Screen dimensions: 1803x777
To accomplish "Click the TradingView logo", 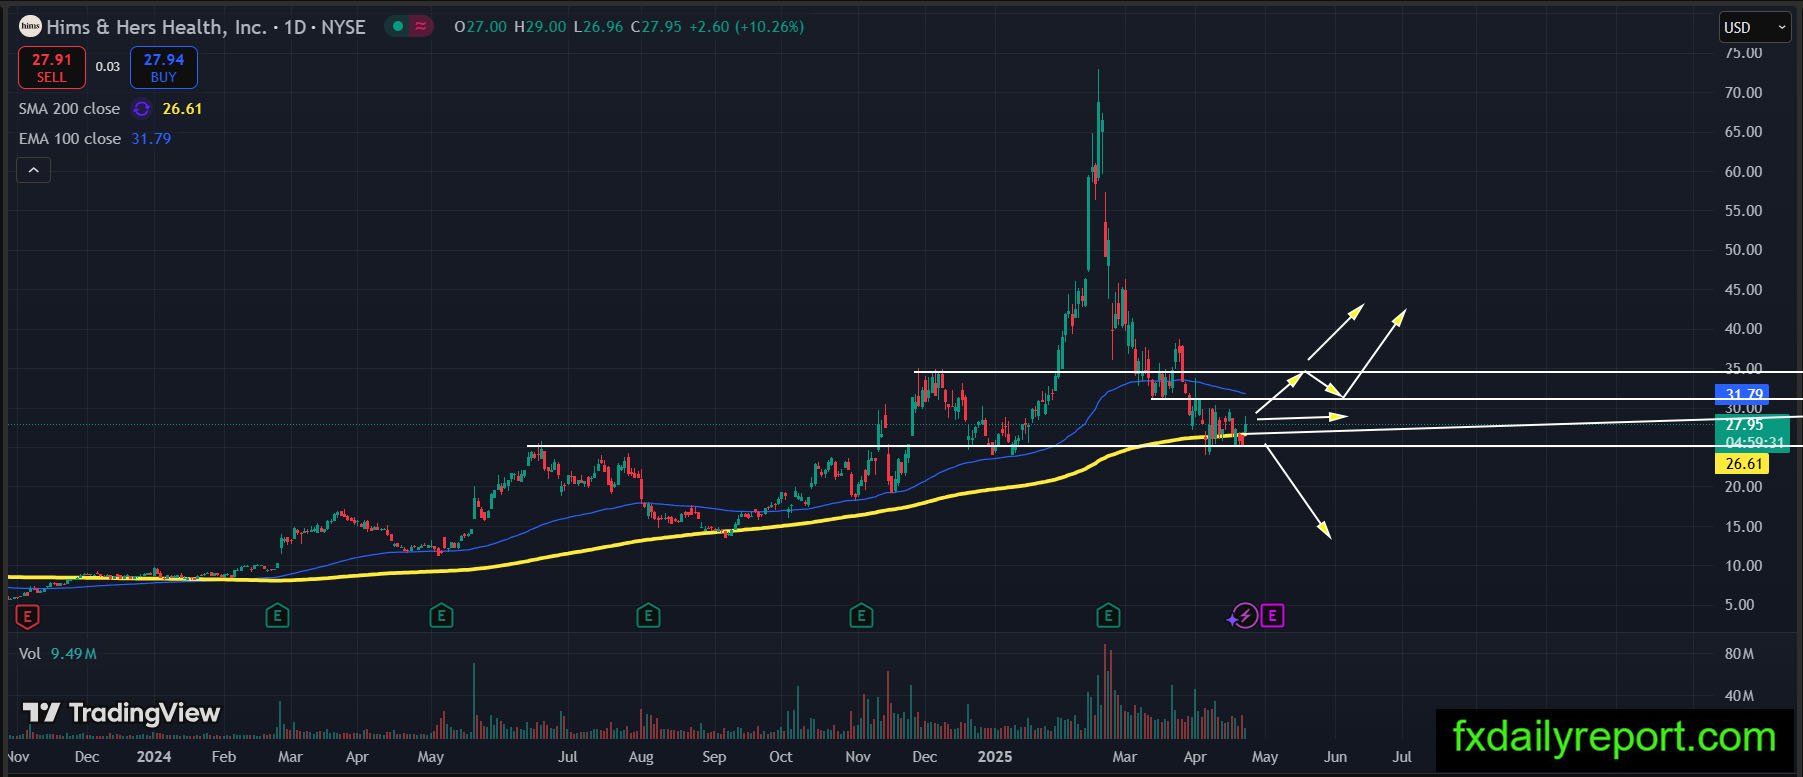I will [x=121, y=713].
